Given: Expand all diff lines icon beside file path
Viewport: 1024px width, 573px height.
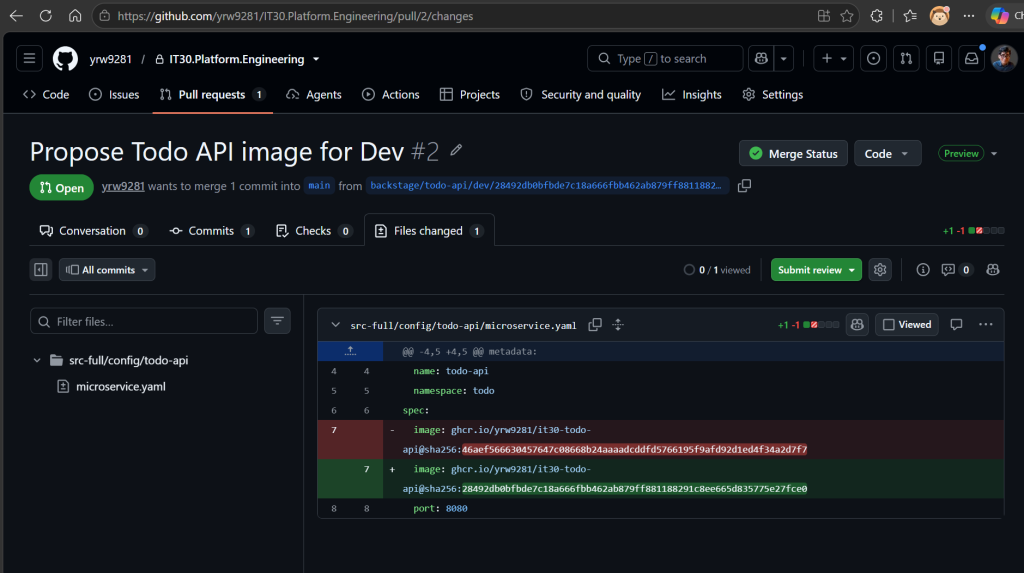Looking at the screenshot, I should tap(618, 325).
